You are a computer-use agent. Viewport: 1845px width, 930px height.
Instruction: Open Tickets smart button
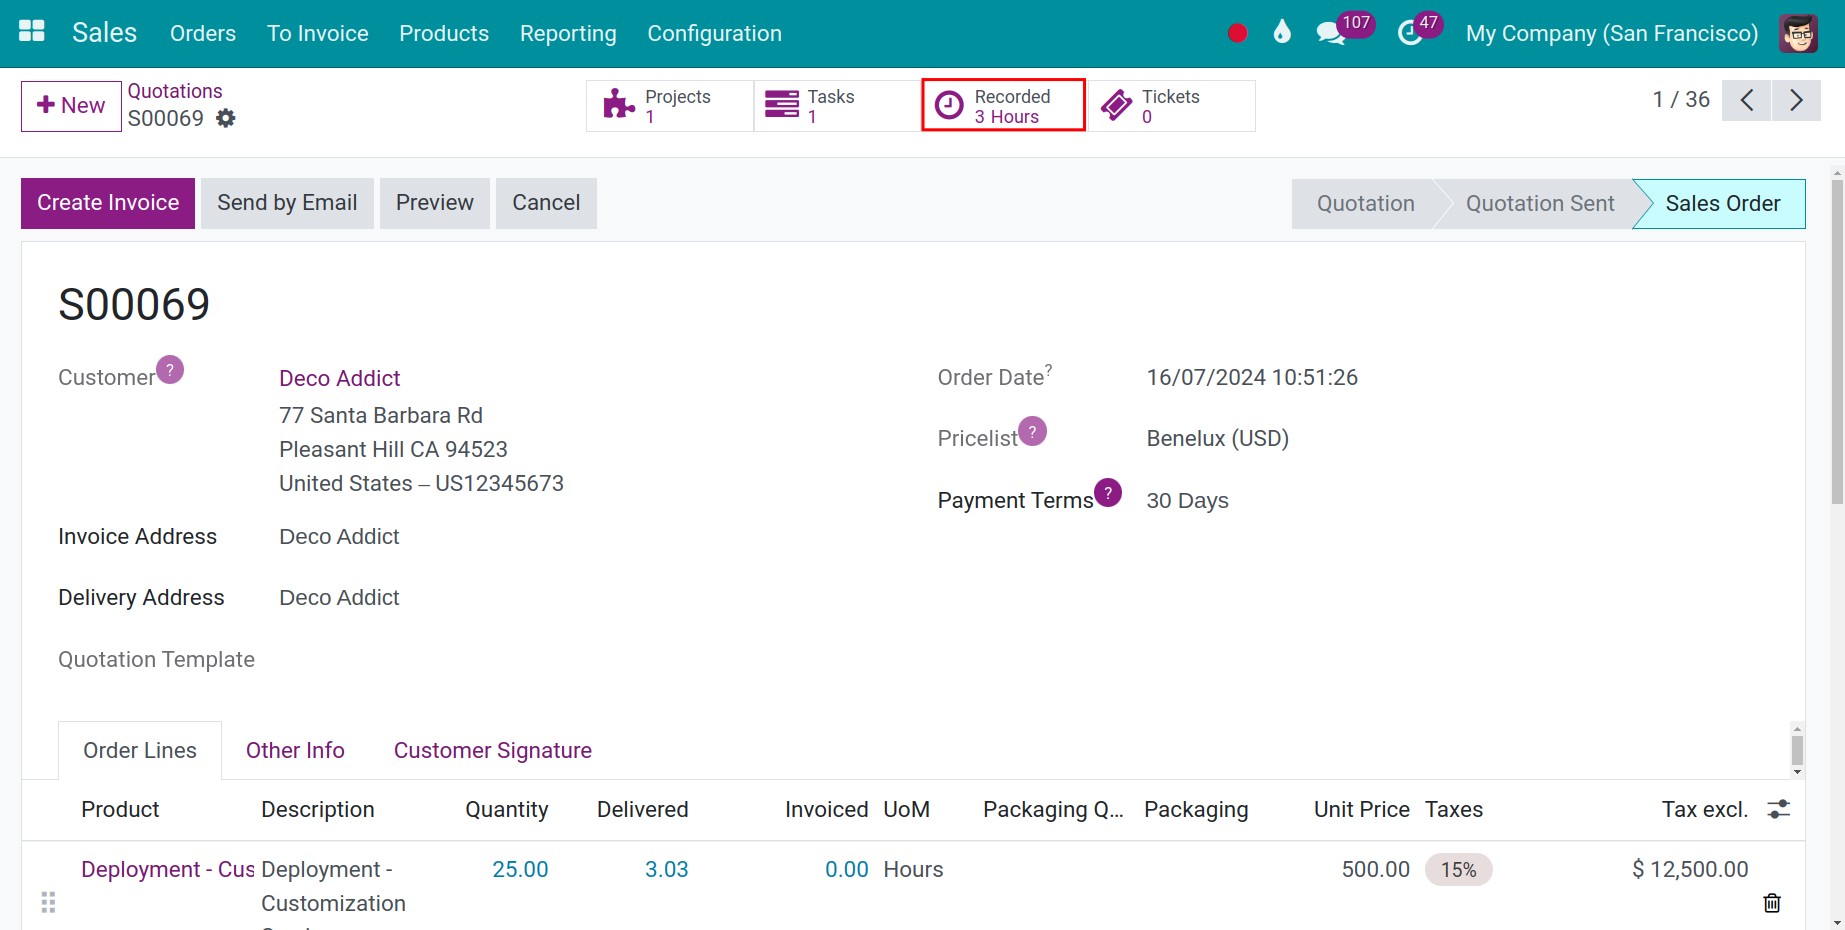click(x=1171, y=105)
